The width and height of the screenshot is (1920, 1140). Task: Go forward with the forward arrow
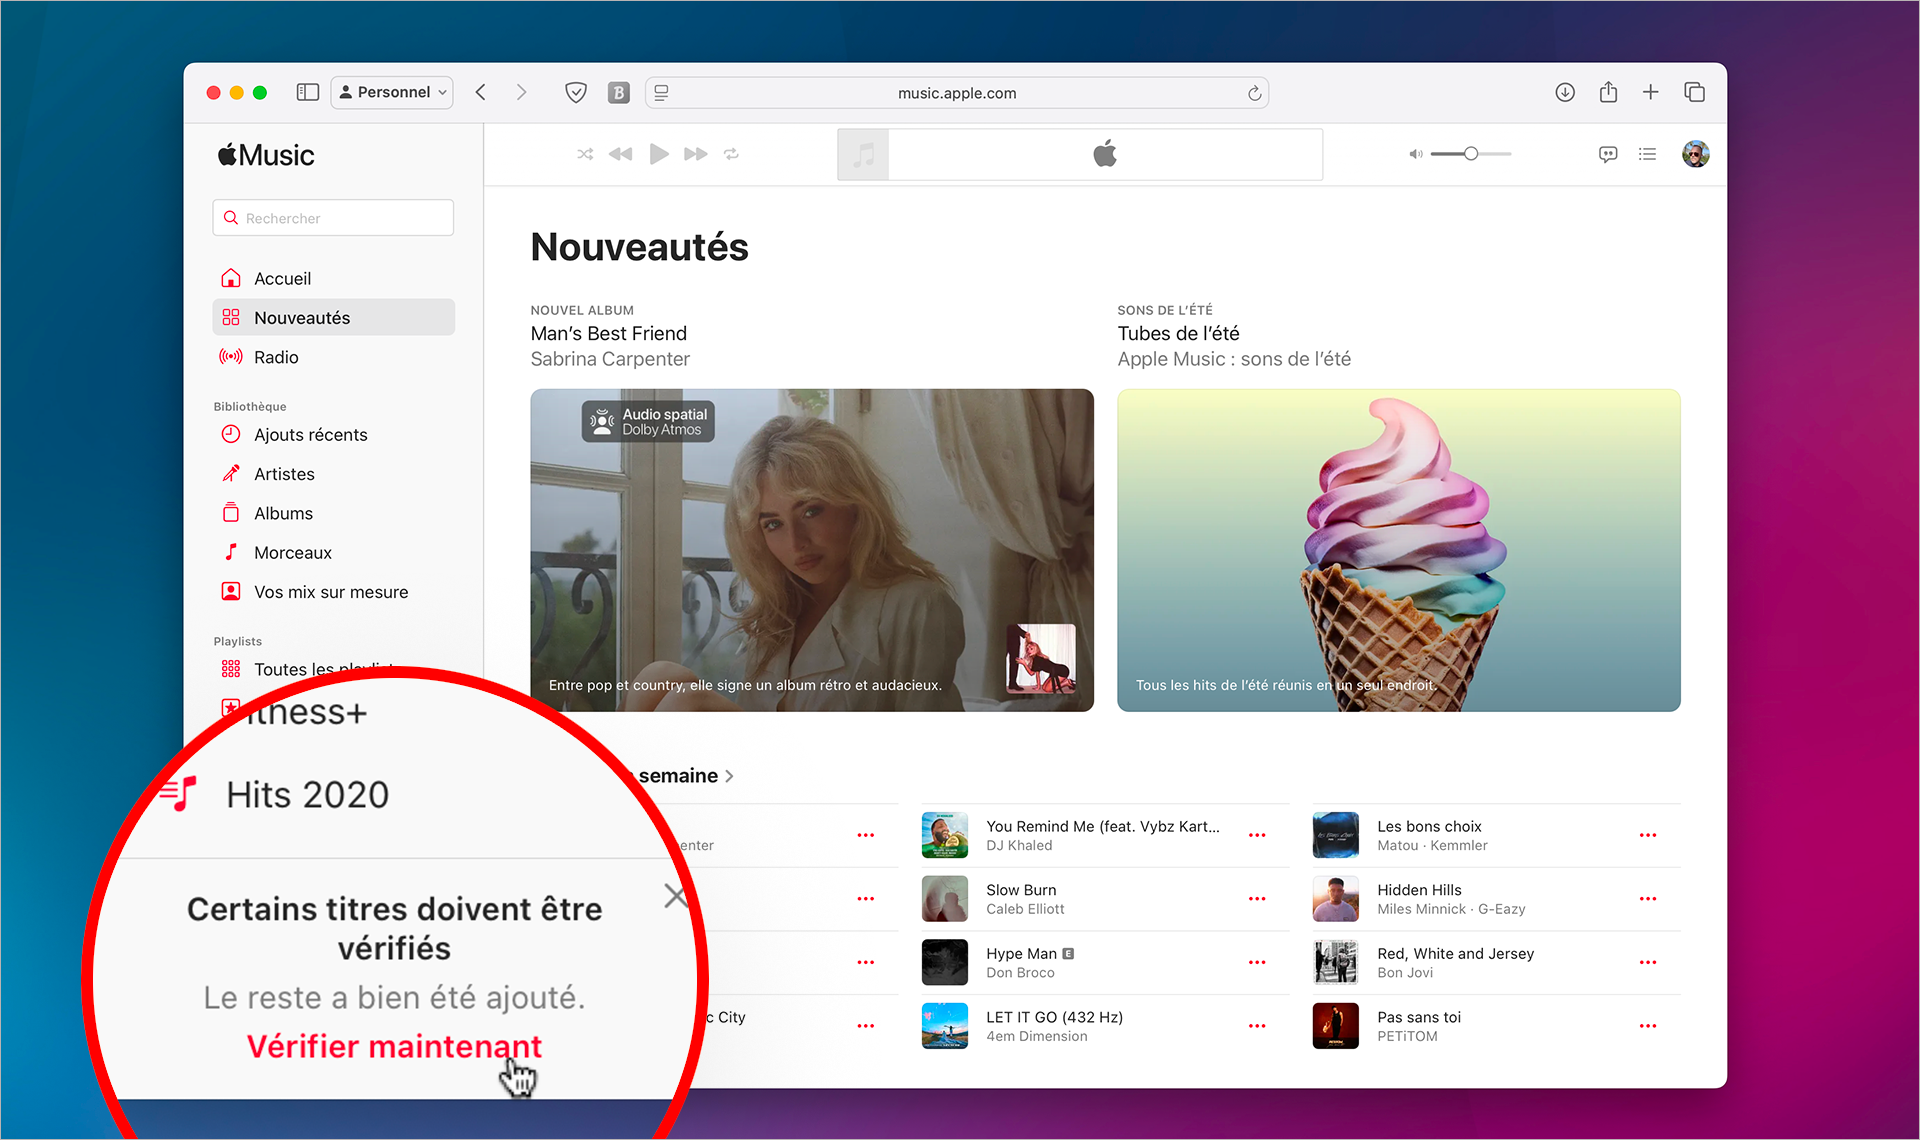click(x=521, y=92)
